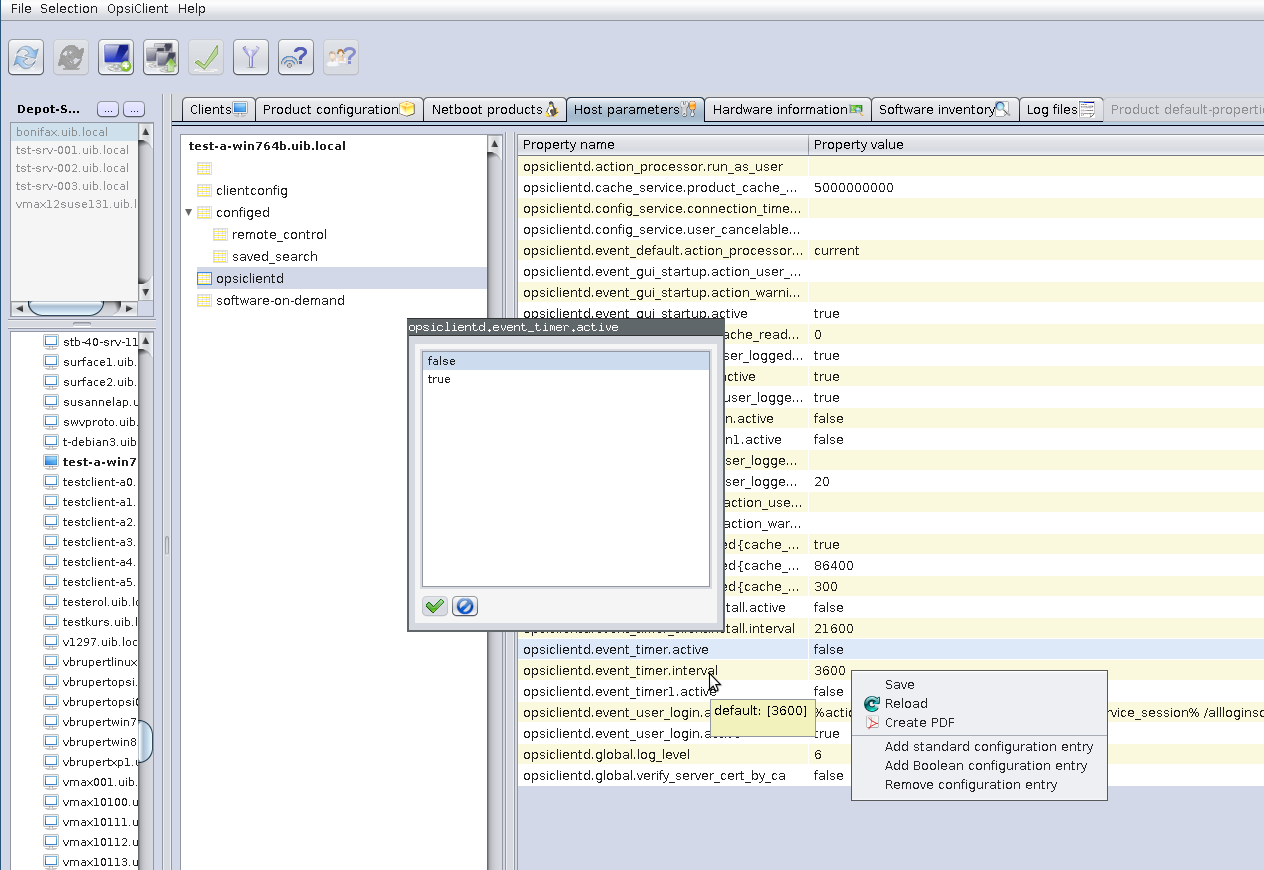
Task: Click grid icon next to software-on-demand
Action: [205, 301]
